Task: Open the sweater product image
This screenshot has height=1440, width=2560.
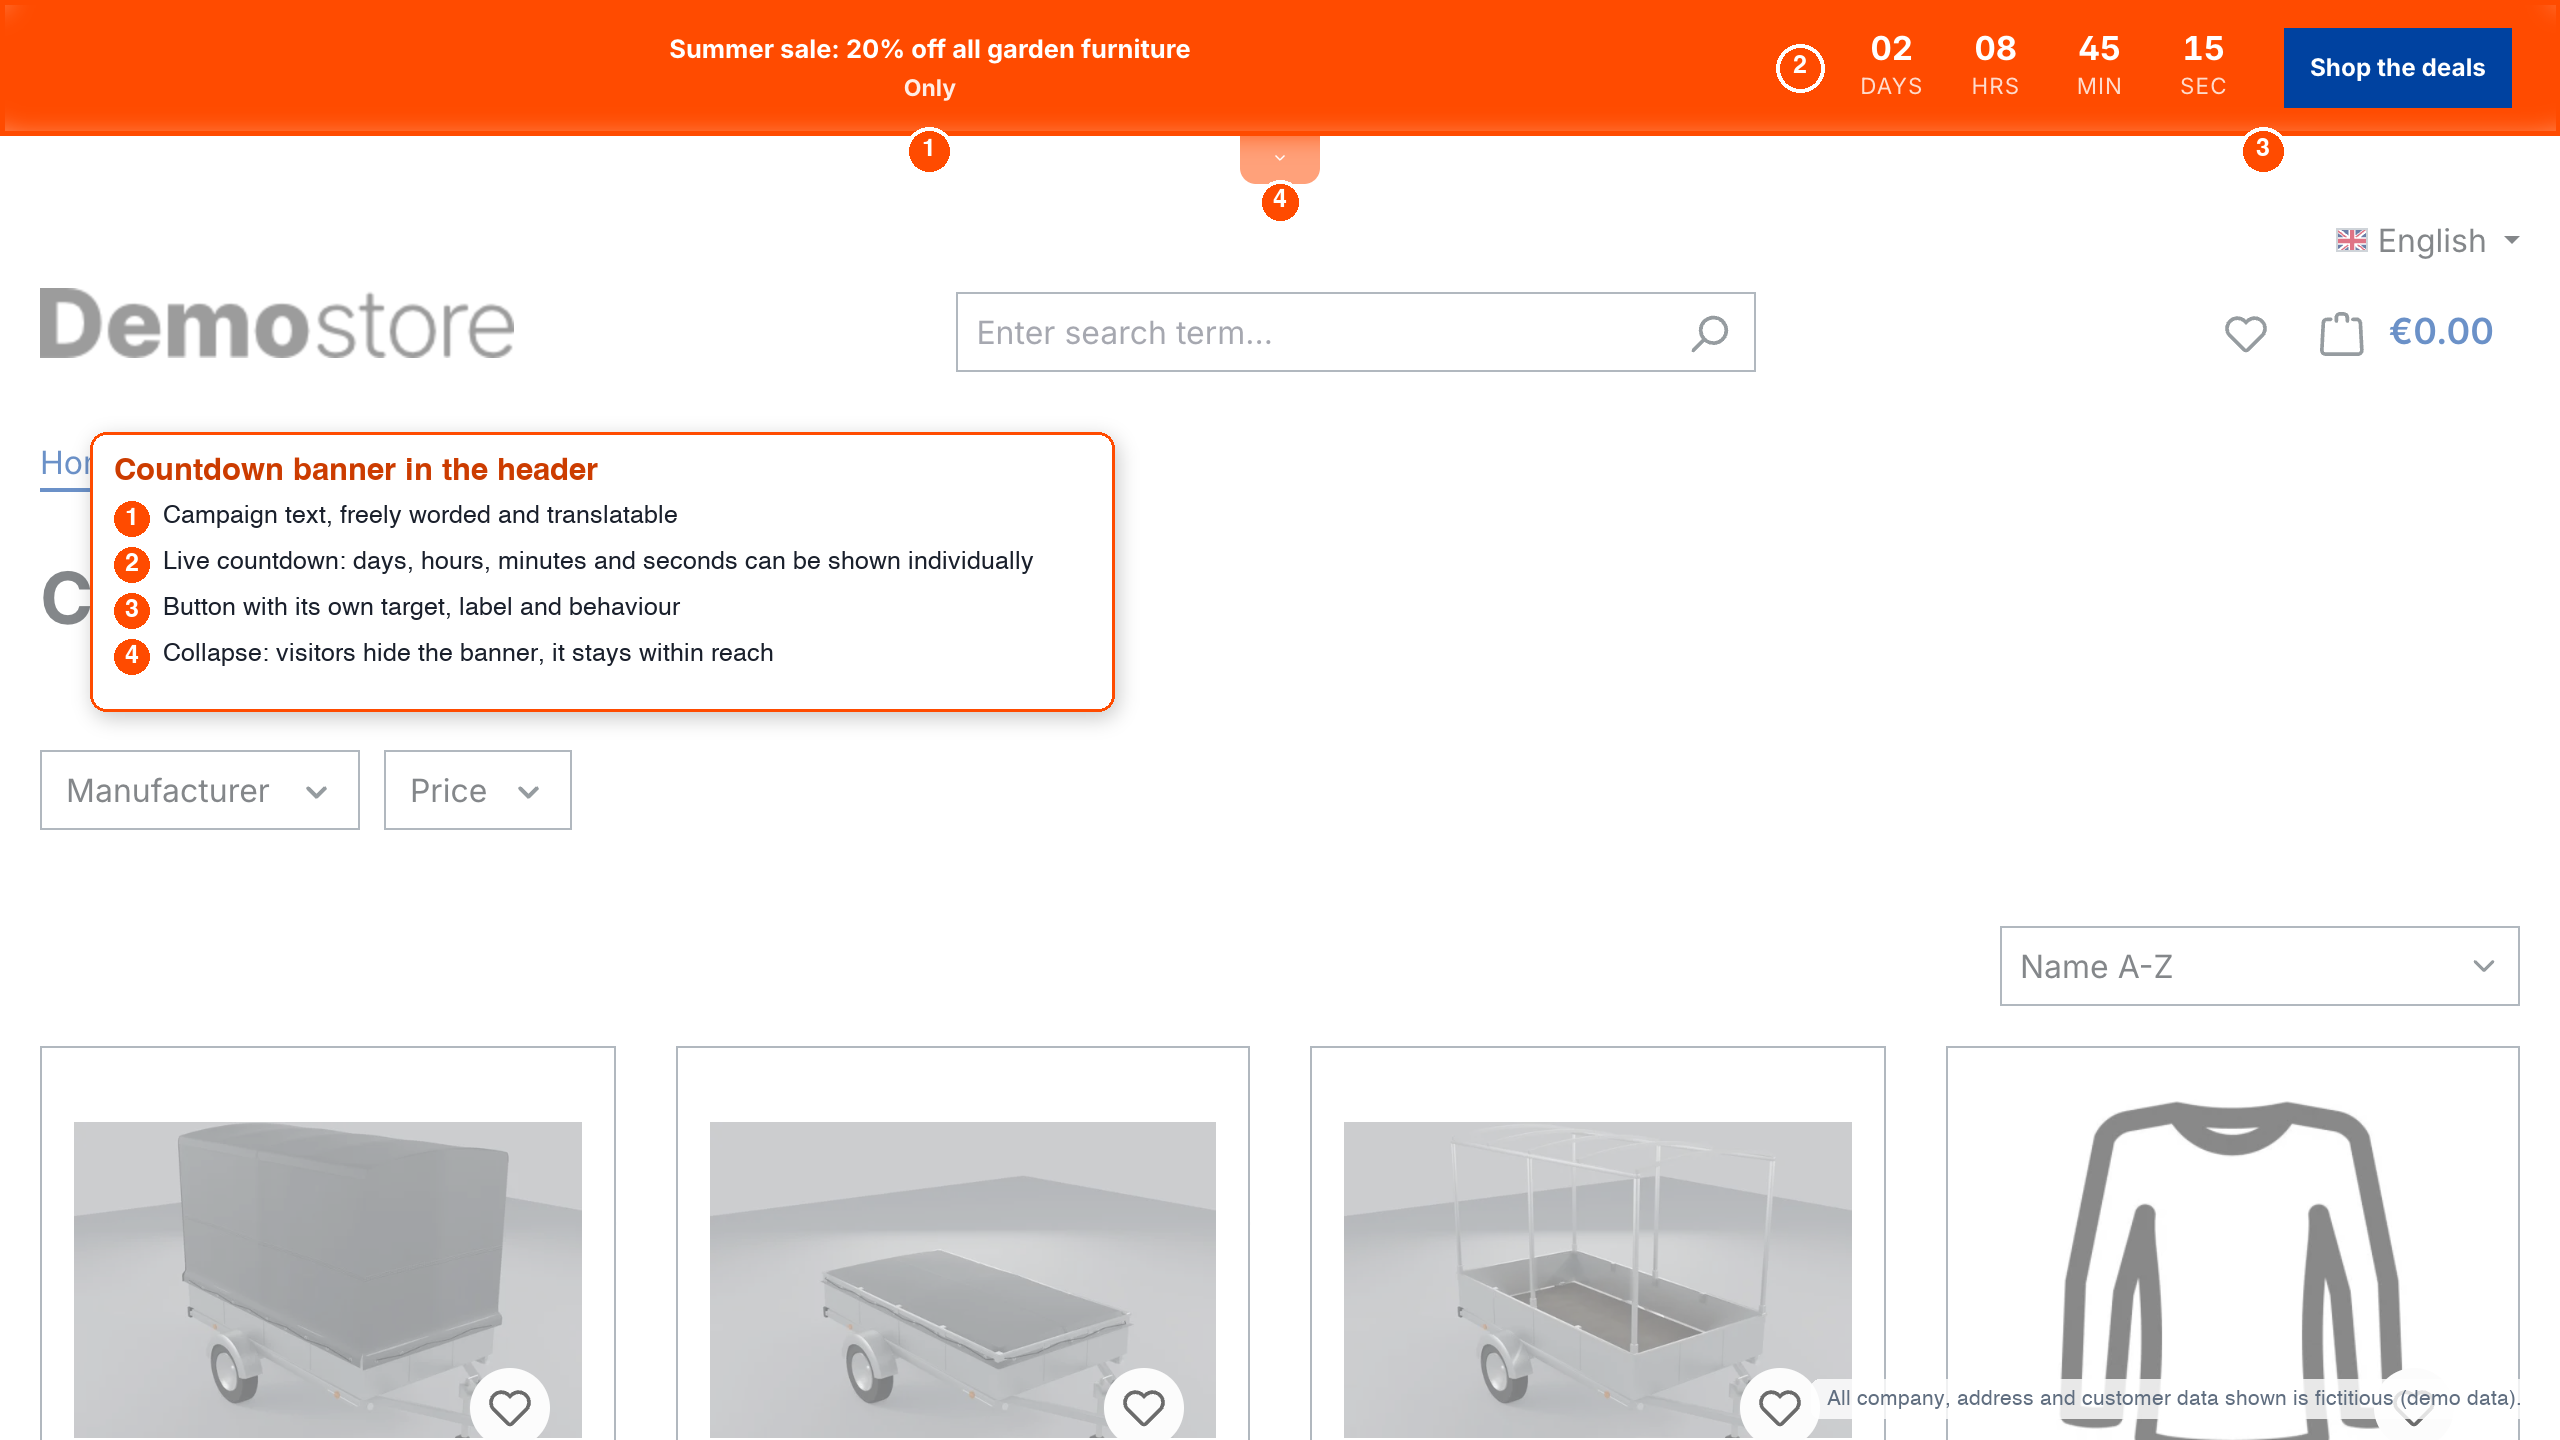Action: [x=2232, y=1270]
